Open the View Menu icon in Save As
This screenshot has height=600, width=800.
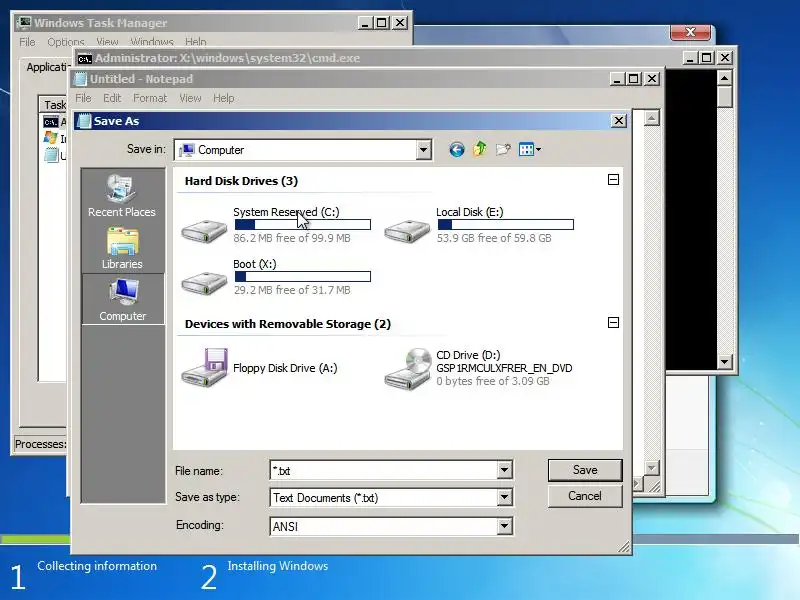[x=530, y=149]
